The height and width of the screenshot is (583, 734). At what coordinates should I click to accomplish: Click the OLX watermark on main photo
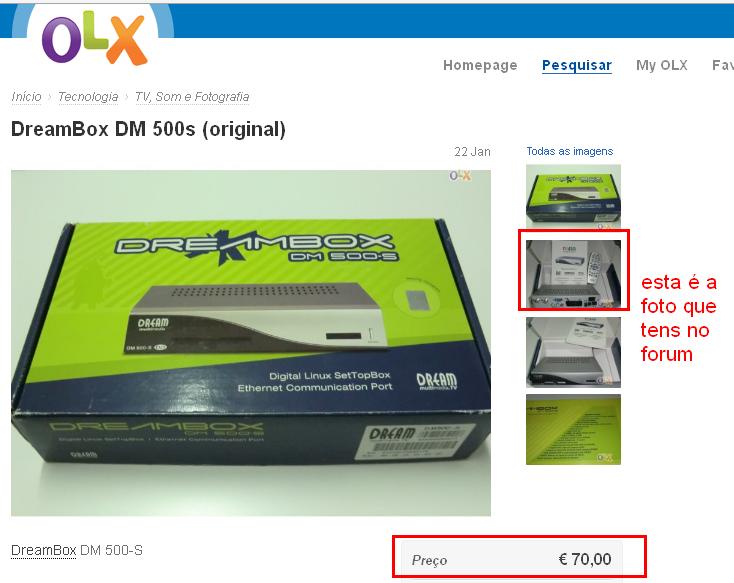[x=460, y=176]
